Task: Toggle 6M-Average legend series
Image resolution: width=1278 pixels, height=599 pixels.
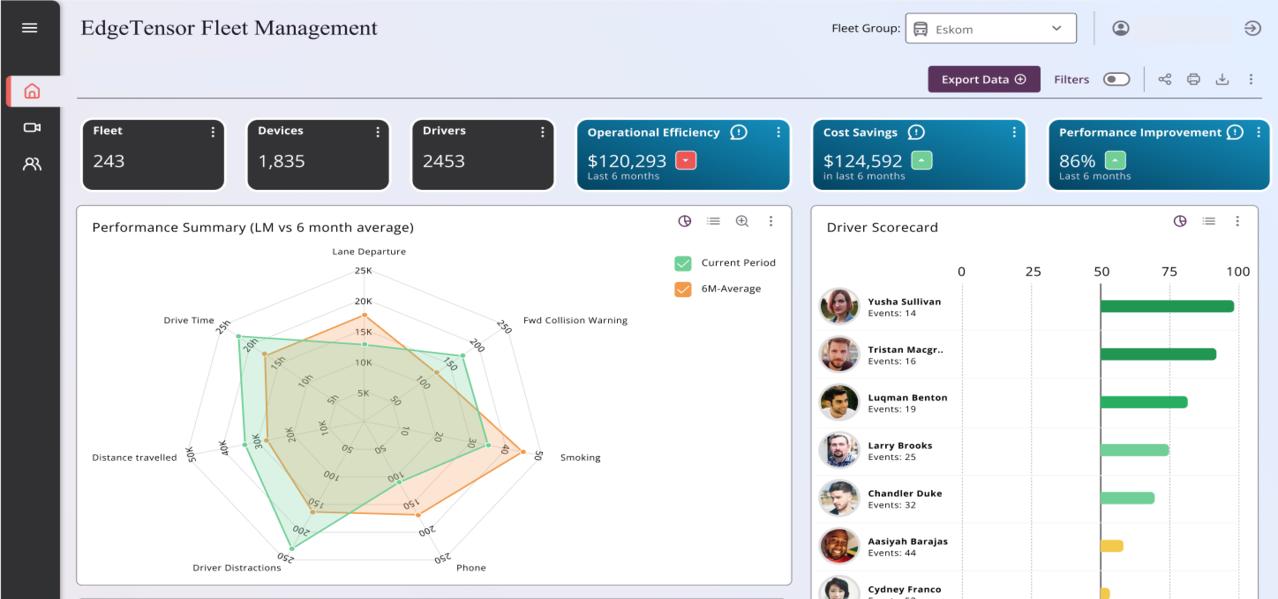Action: point(684,289)
